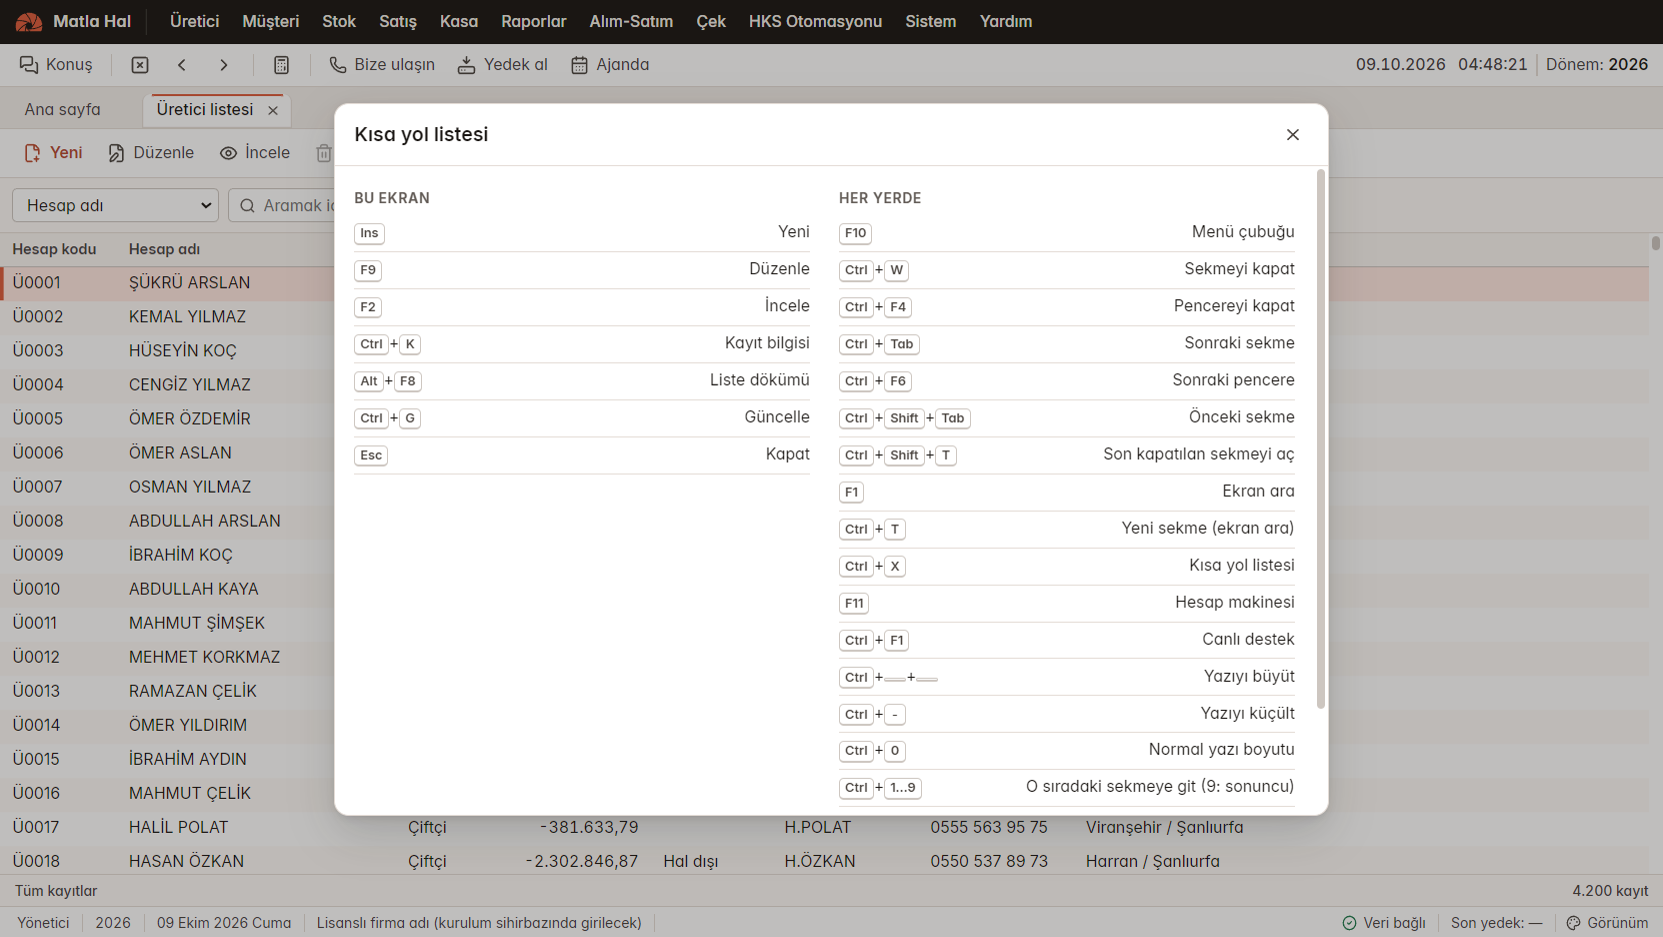Switch to the Ana sayfa tab
Viewport: 1663px width, 937px height.
coord(62,110)
